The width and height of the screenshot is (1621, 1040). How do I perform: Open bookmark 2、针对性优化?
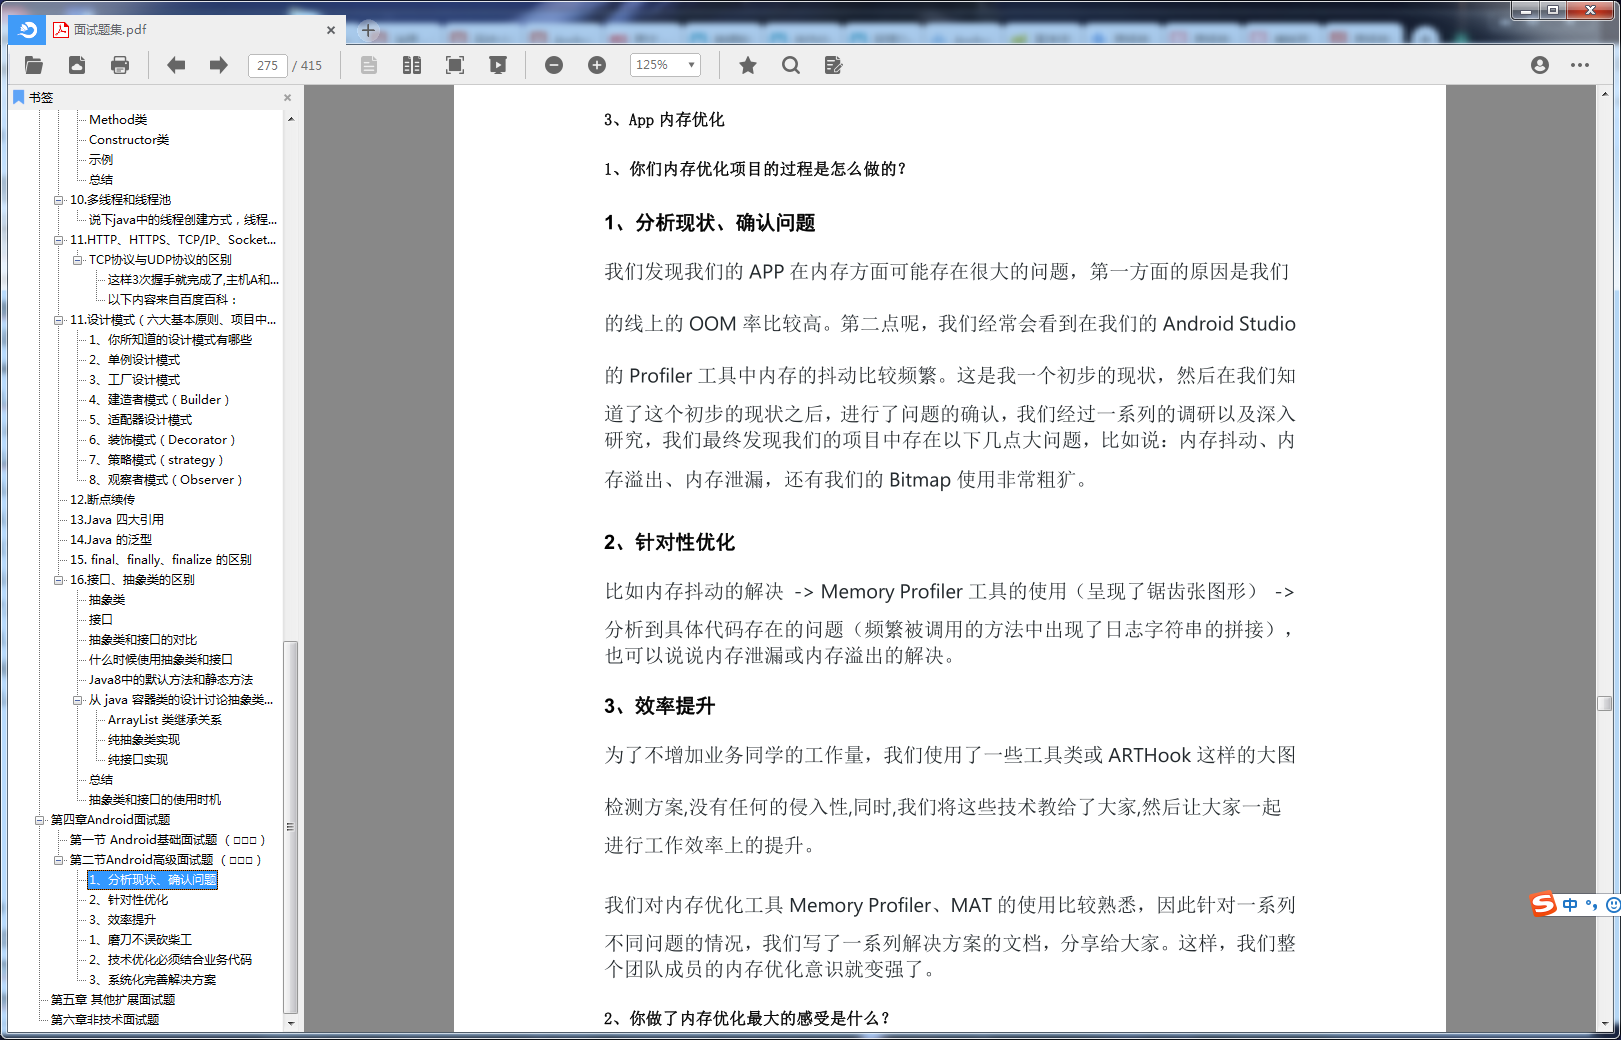129,900
